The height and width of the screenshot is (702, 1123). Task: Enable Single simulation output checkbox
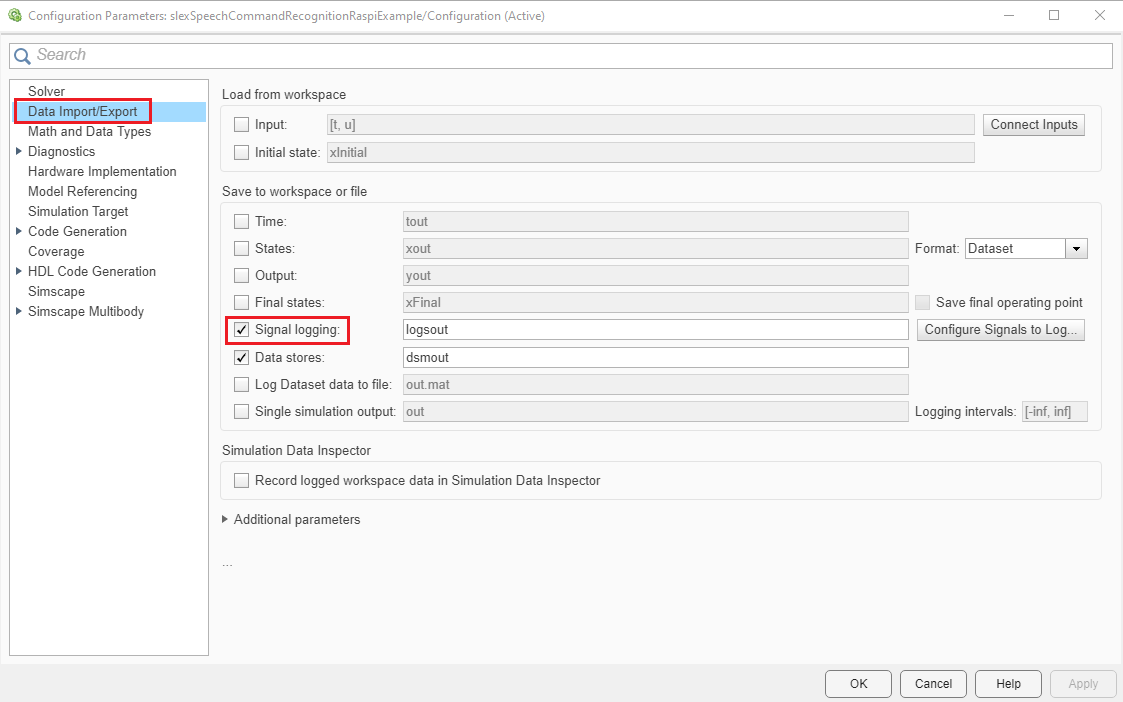(241, 411)
